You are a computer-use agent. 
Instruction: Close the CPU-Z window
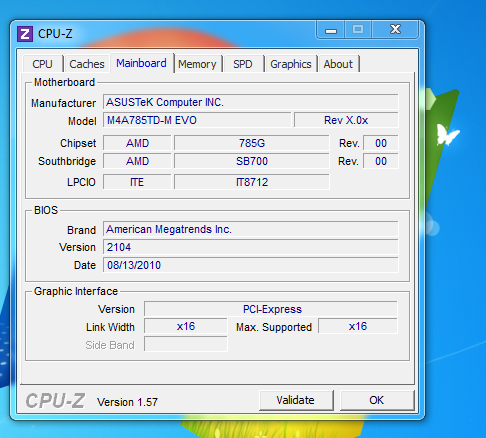pos(395,30)
